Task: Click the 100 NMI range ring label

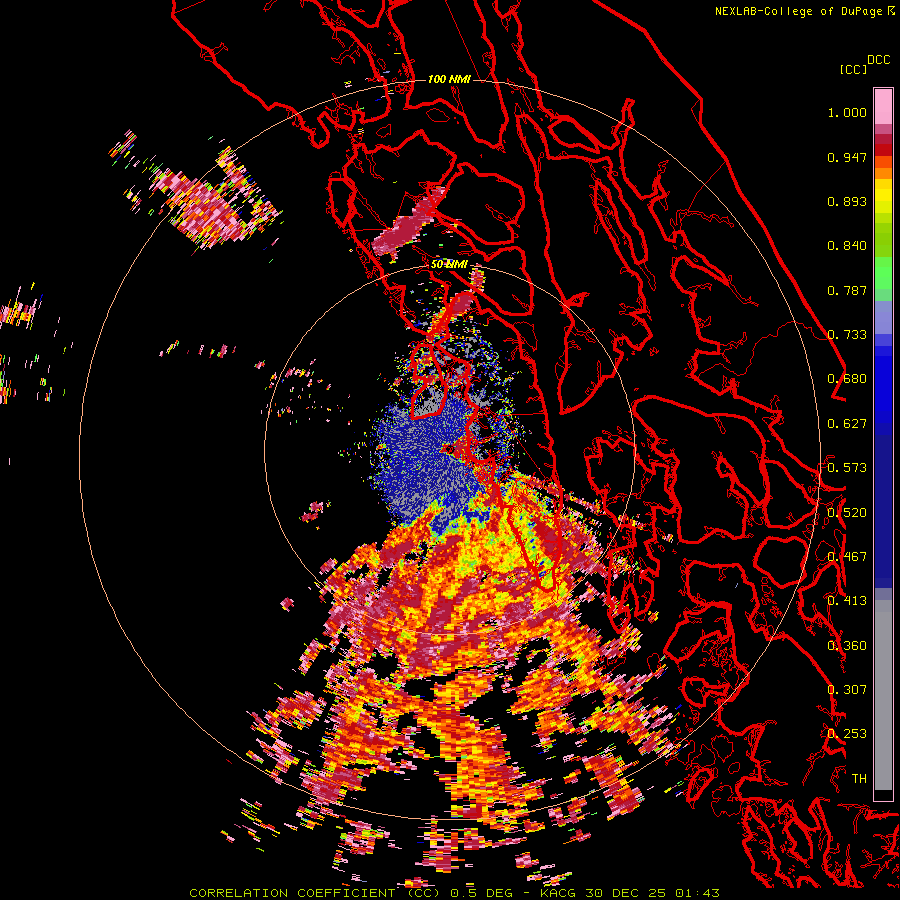Action: click(x=449, y=79)
